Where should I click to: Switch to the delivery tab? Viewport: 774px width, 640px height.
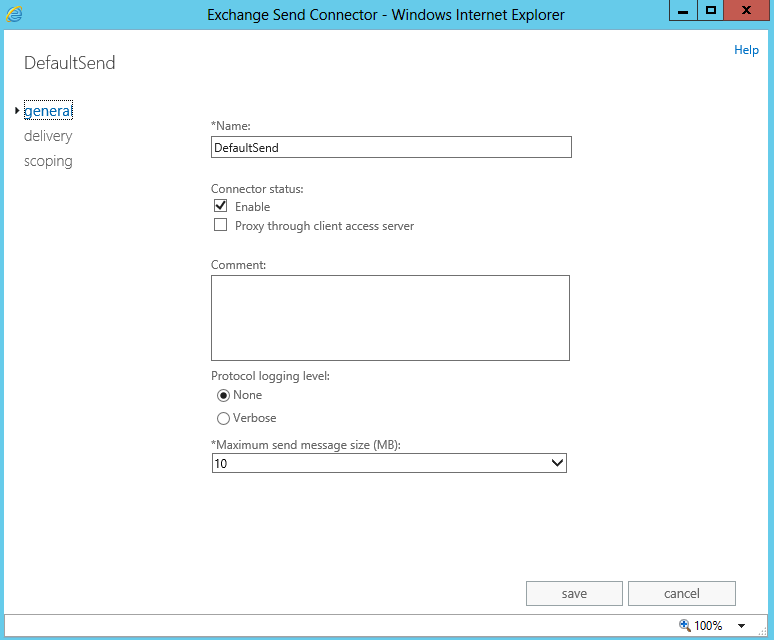48,136
